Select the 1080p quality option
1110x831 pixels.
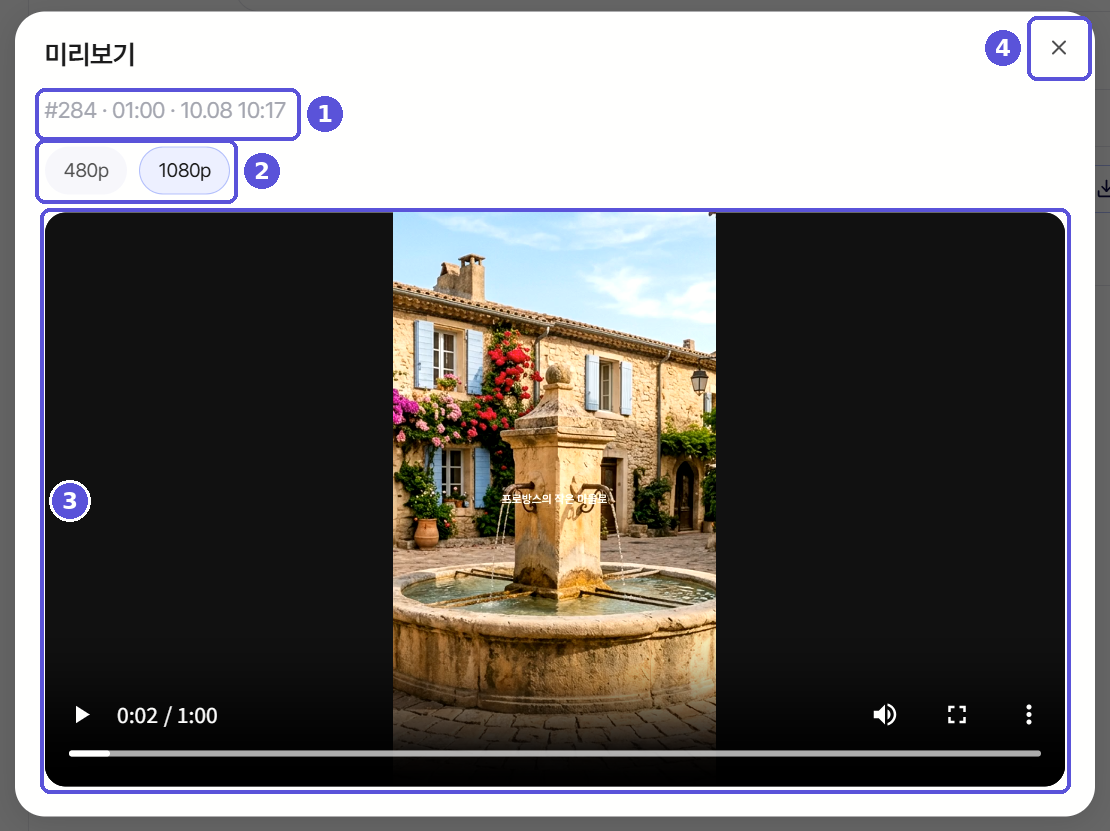click(x=185, y=171)
